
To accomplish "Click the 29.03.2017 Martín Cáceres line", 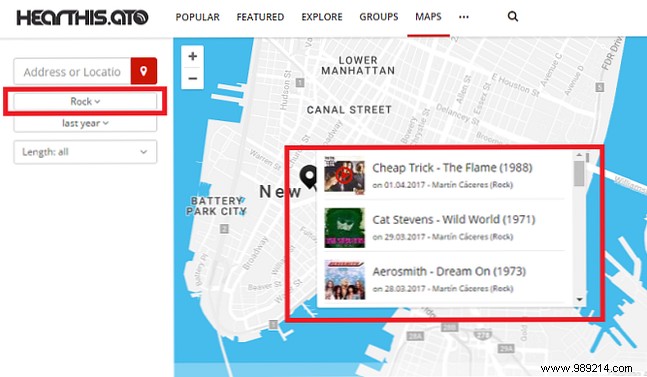I will (442, 237).
